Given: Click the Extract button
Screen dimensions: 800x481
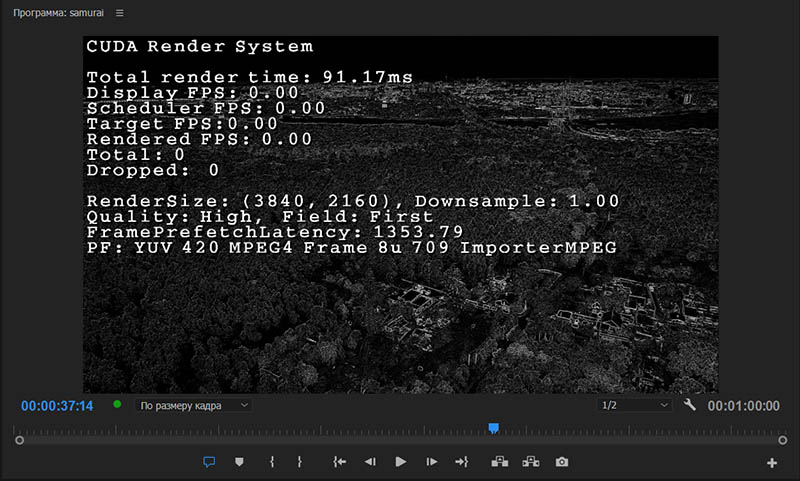Looking at the screenshot, I should [x=531, y=462].
